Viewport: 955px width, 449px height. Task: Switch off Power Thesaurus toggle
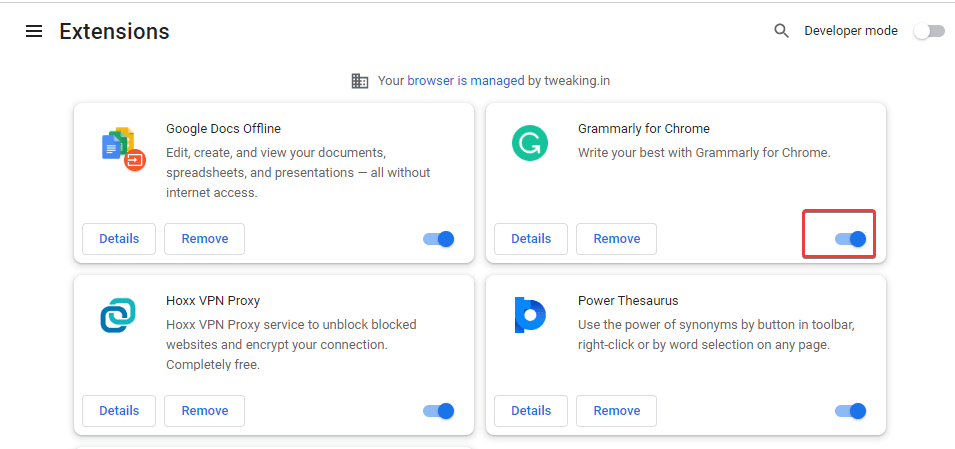850,411
